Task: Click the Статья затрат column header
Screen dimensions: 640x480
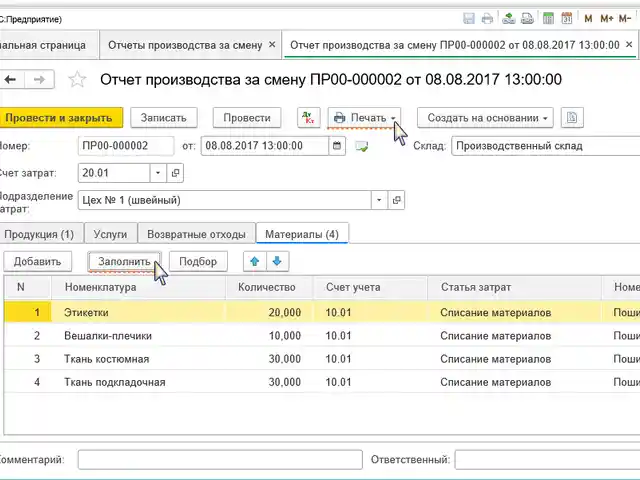Action: [514, 287]
